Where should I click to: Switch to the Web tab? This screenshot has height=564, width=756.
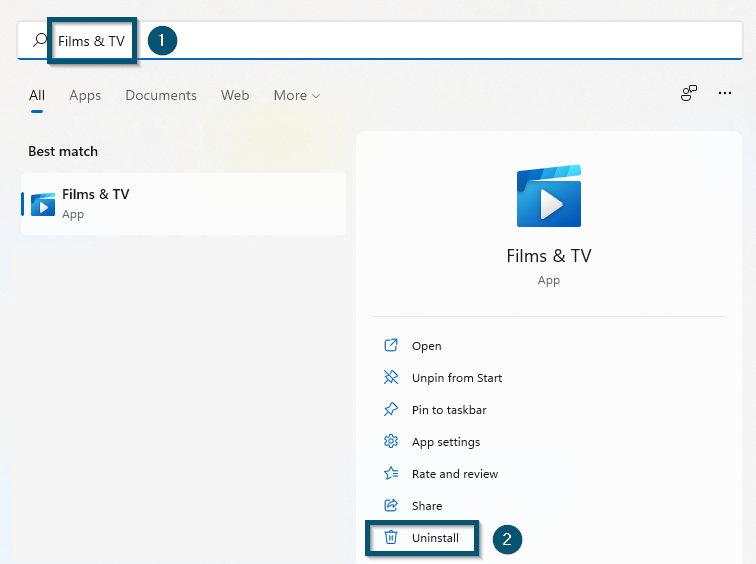click(235, 95)
